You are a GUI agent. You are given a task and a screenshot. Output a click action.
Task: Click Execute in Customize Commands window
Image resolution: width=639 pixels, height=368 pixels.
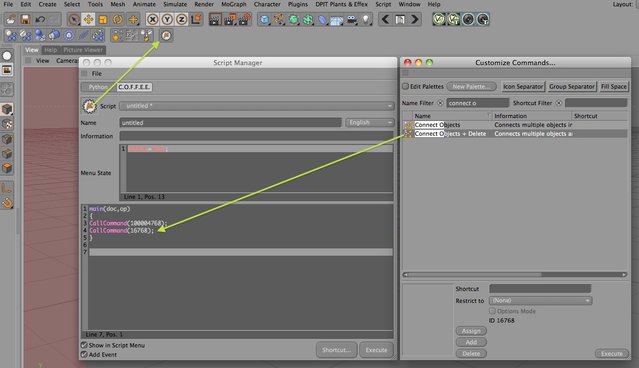point(612,354)
